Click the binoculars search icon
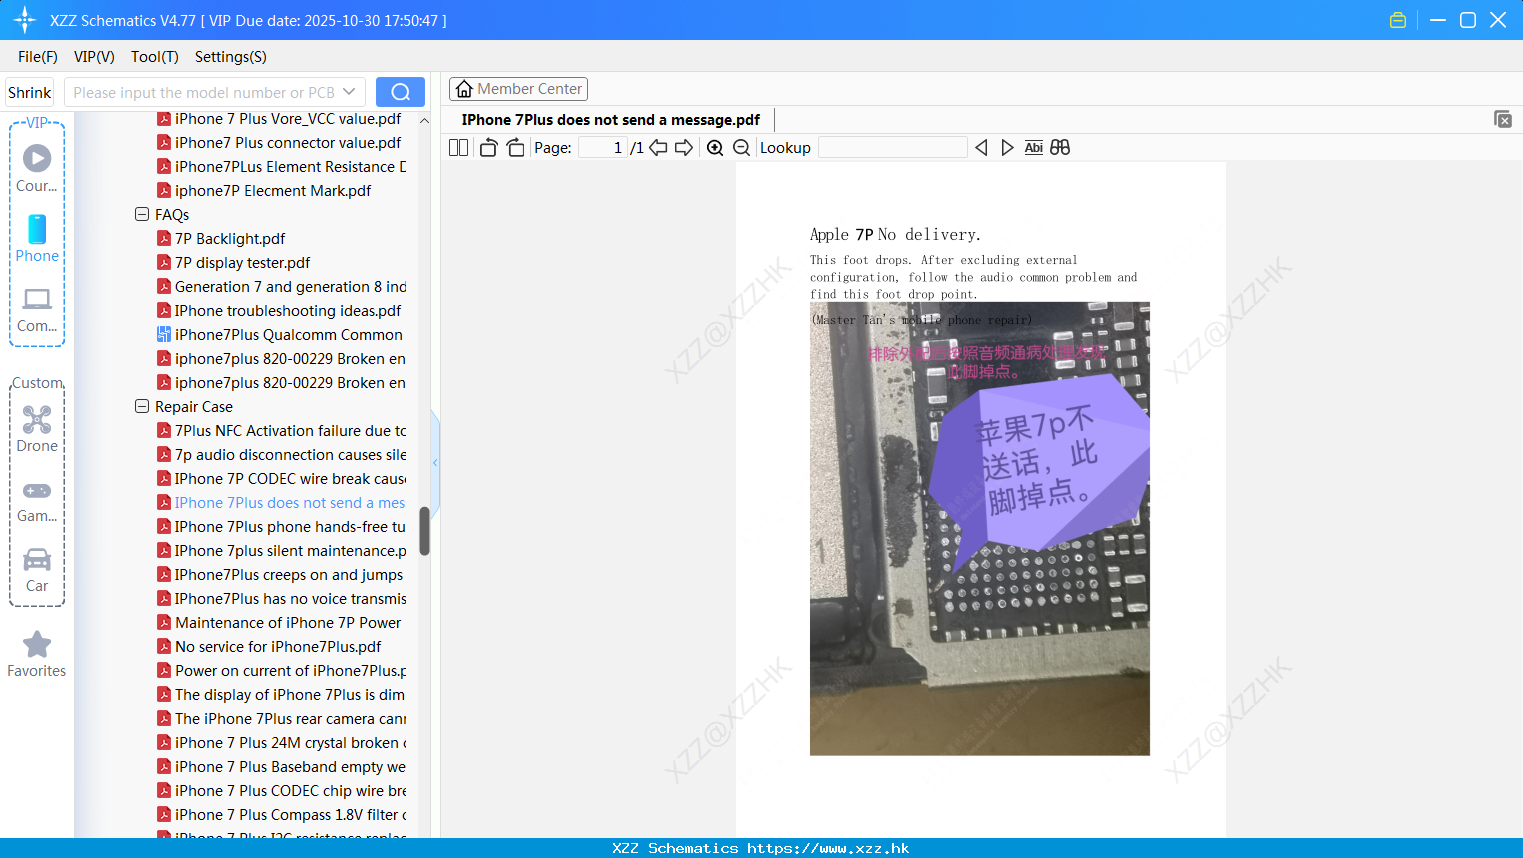This screenshot has width=1523, height=858. pos(1060,148)
